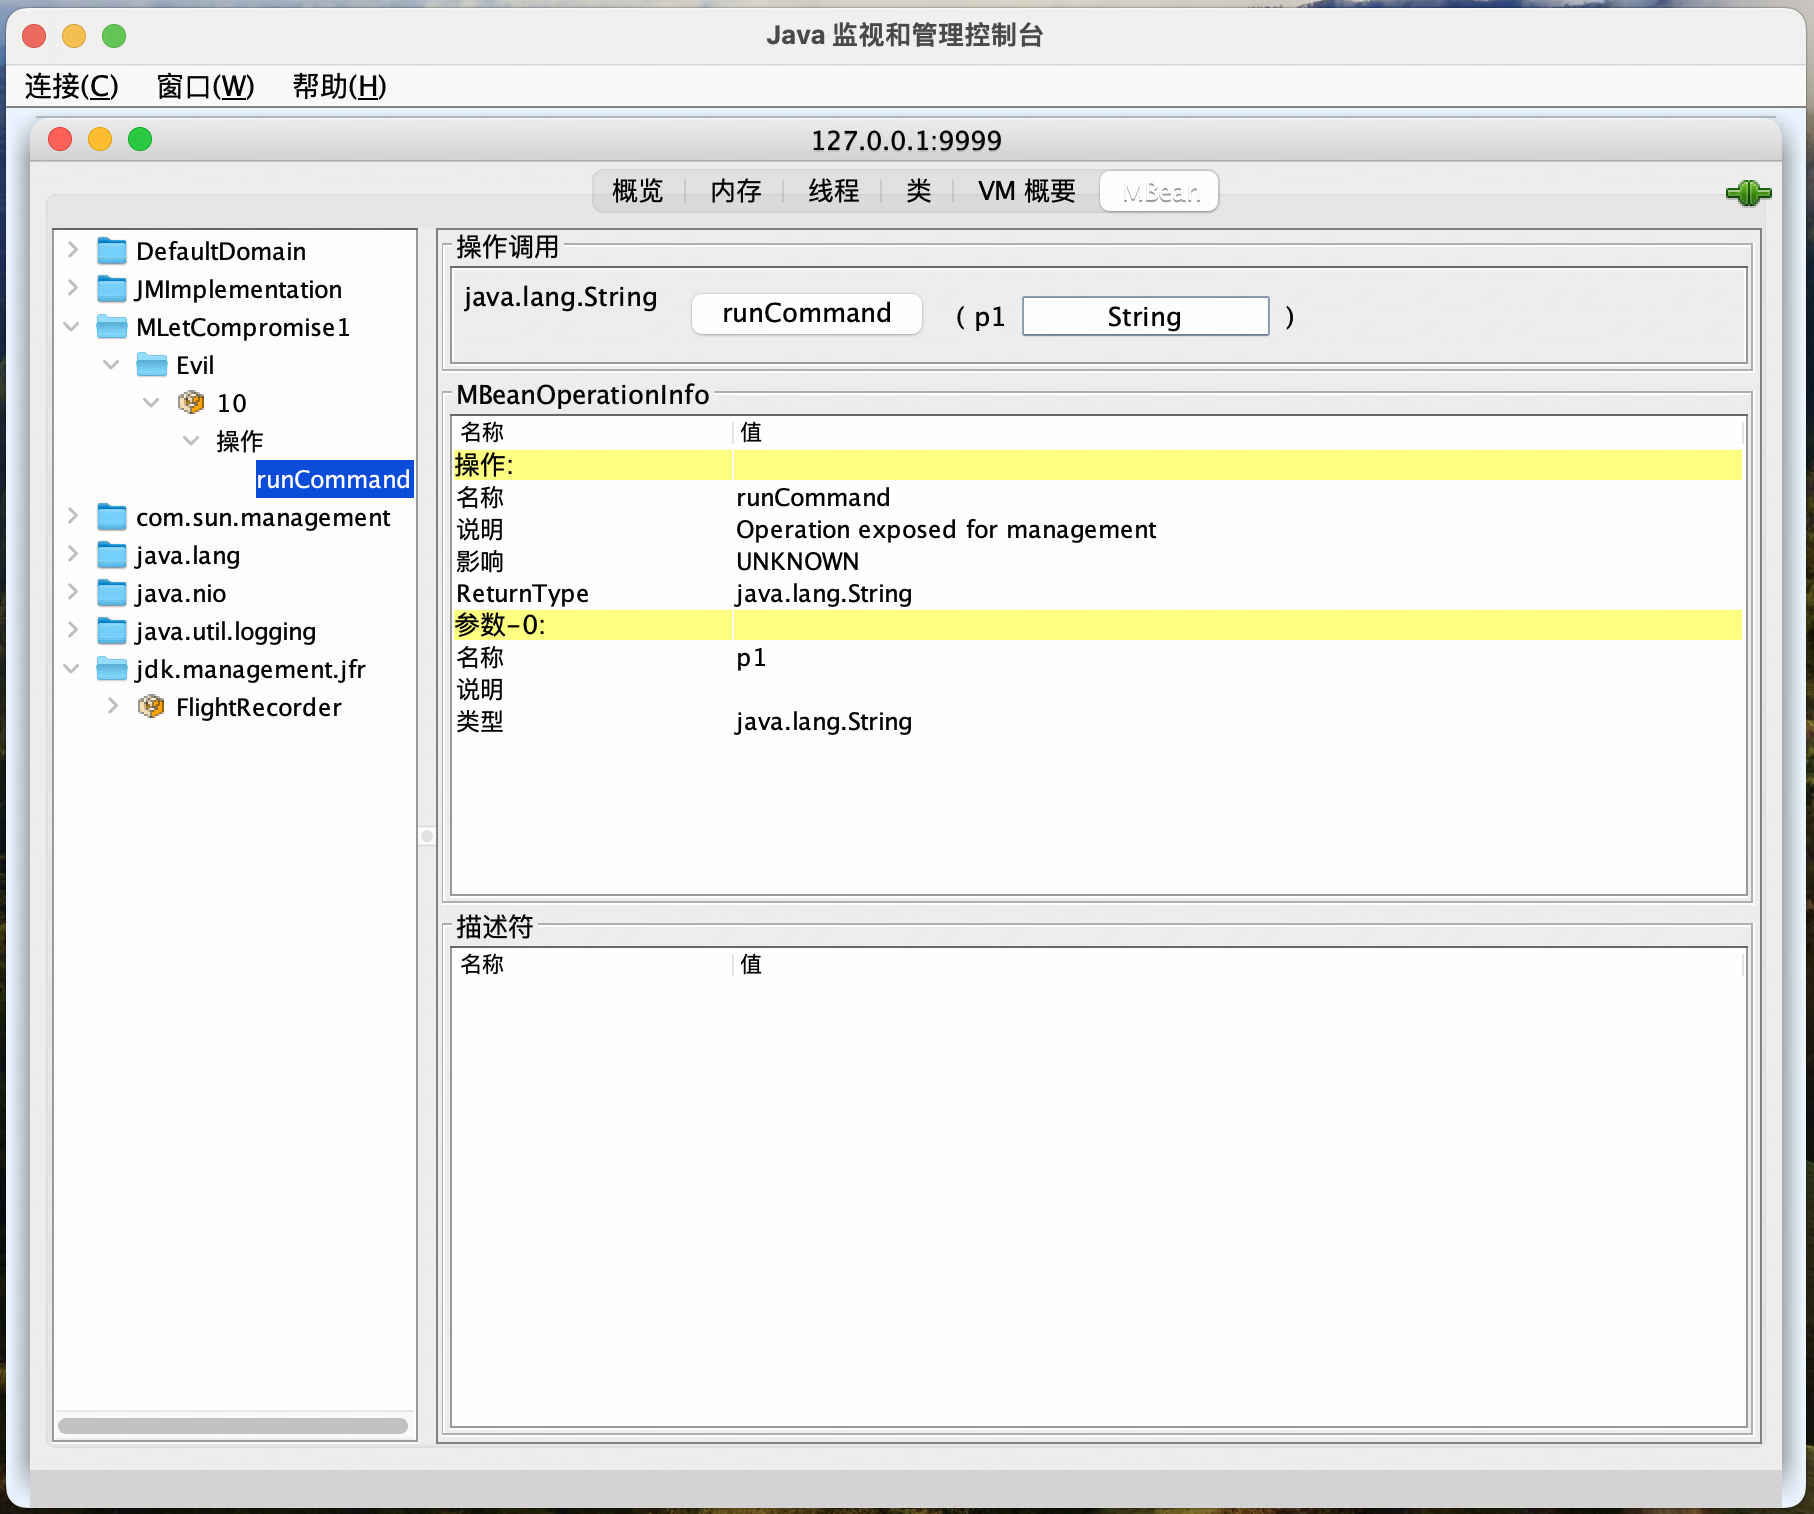
Task: Click the FlightRecorder MBean icon
Action: tap(151, 706)
